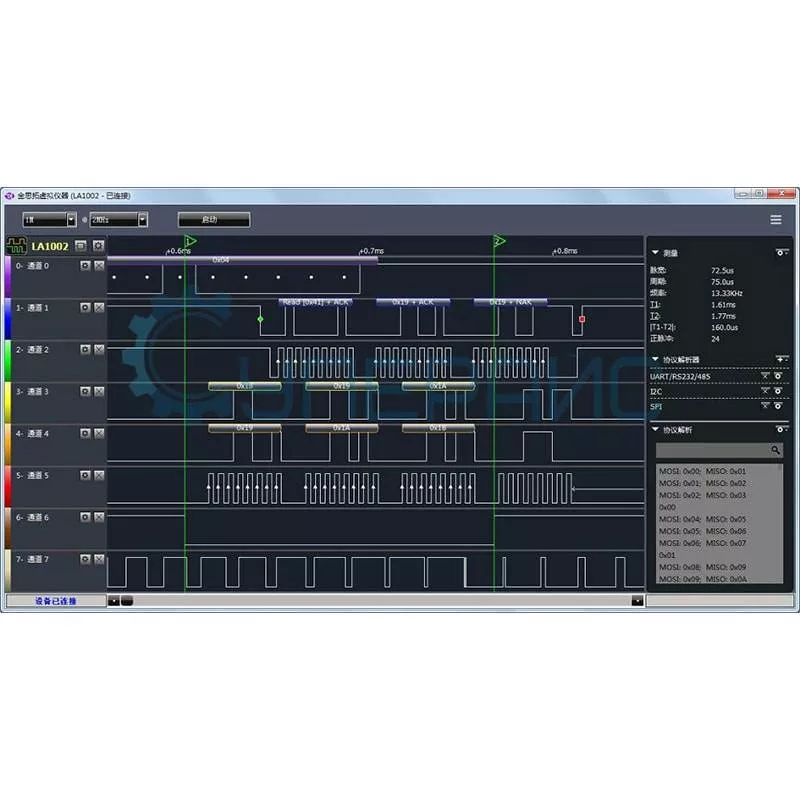Open the UART/RS232/485 analyzer settings gear
Image resolution: width=800 pixels, height=800 pixels.
[778, 376]
